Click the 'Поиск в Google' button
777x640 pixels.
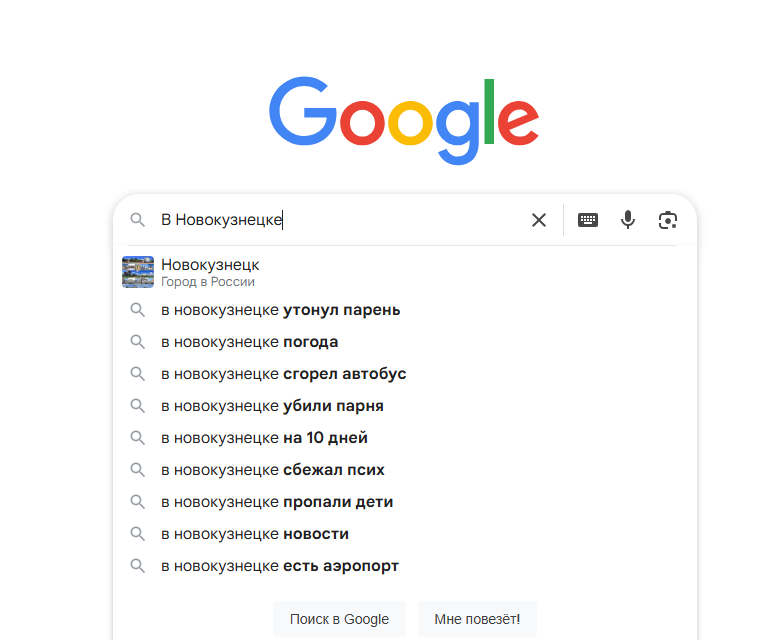tap(339, 619)
